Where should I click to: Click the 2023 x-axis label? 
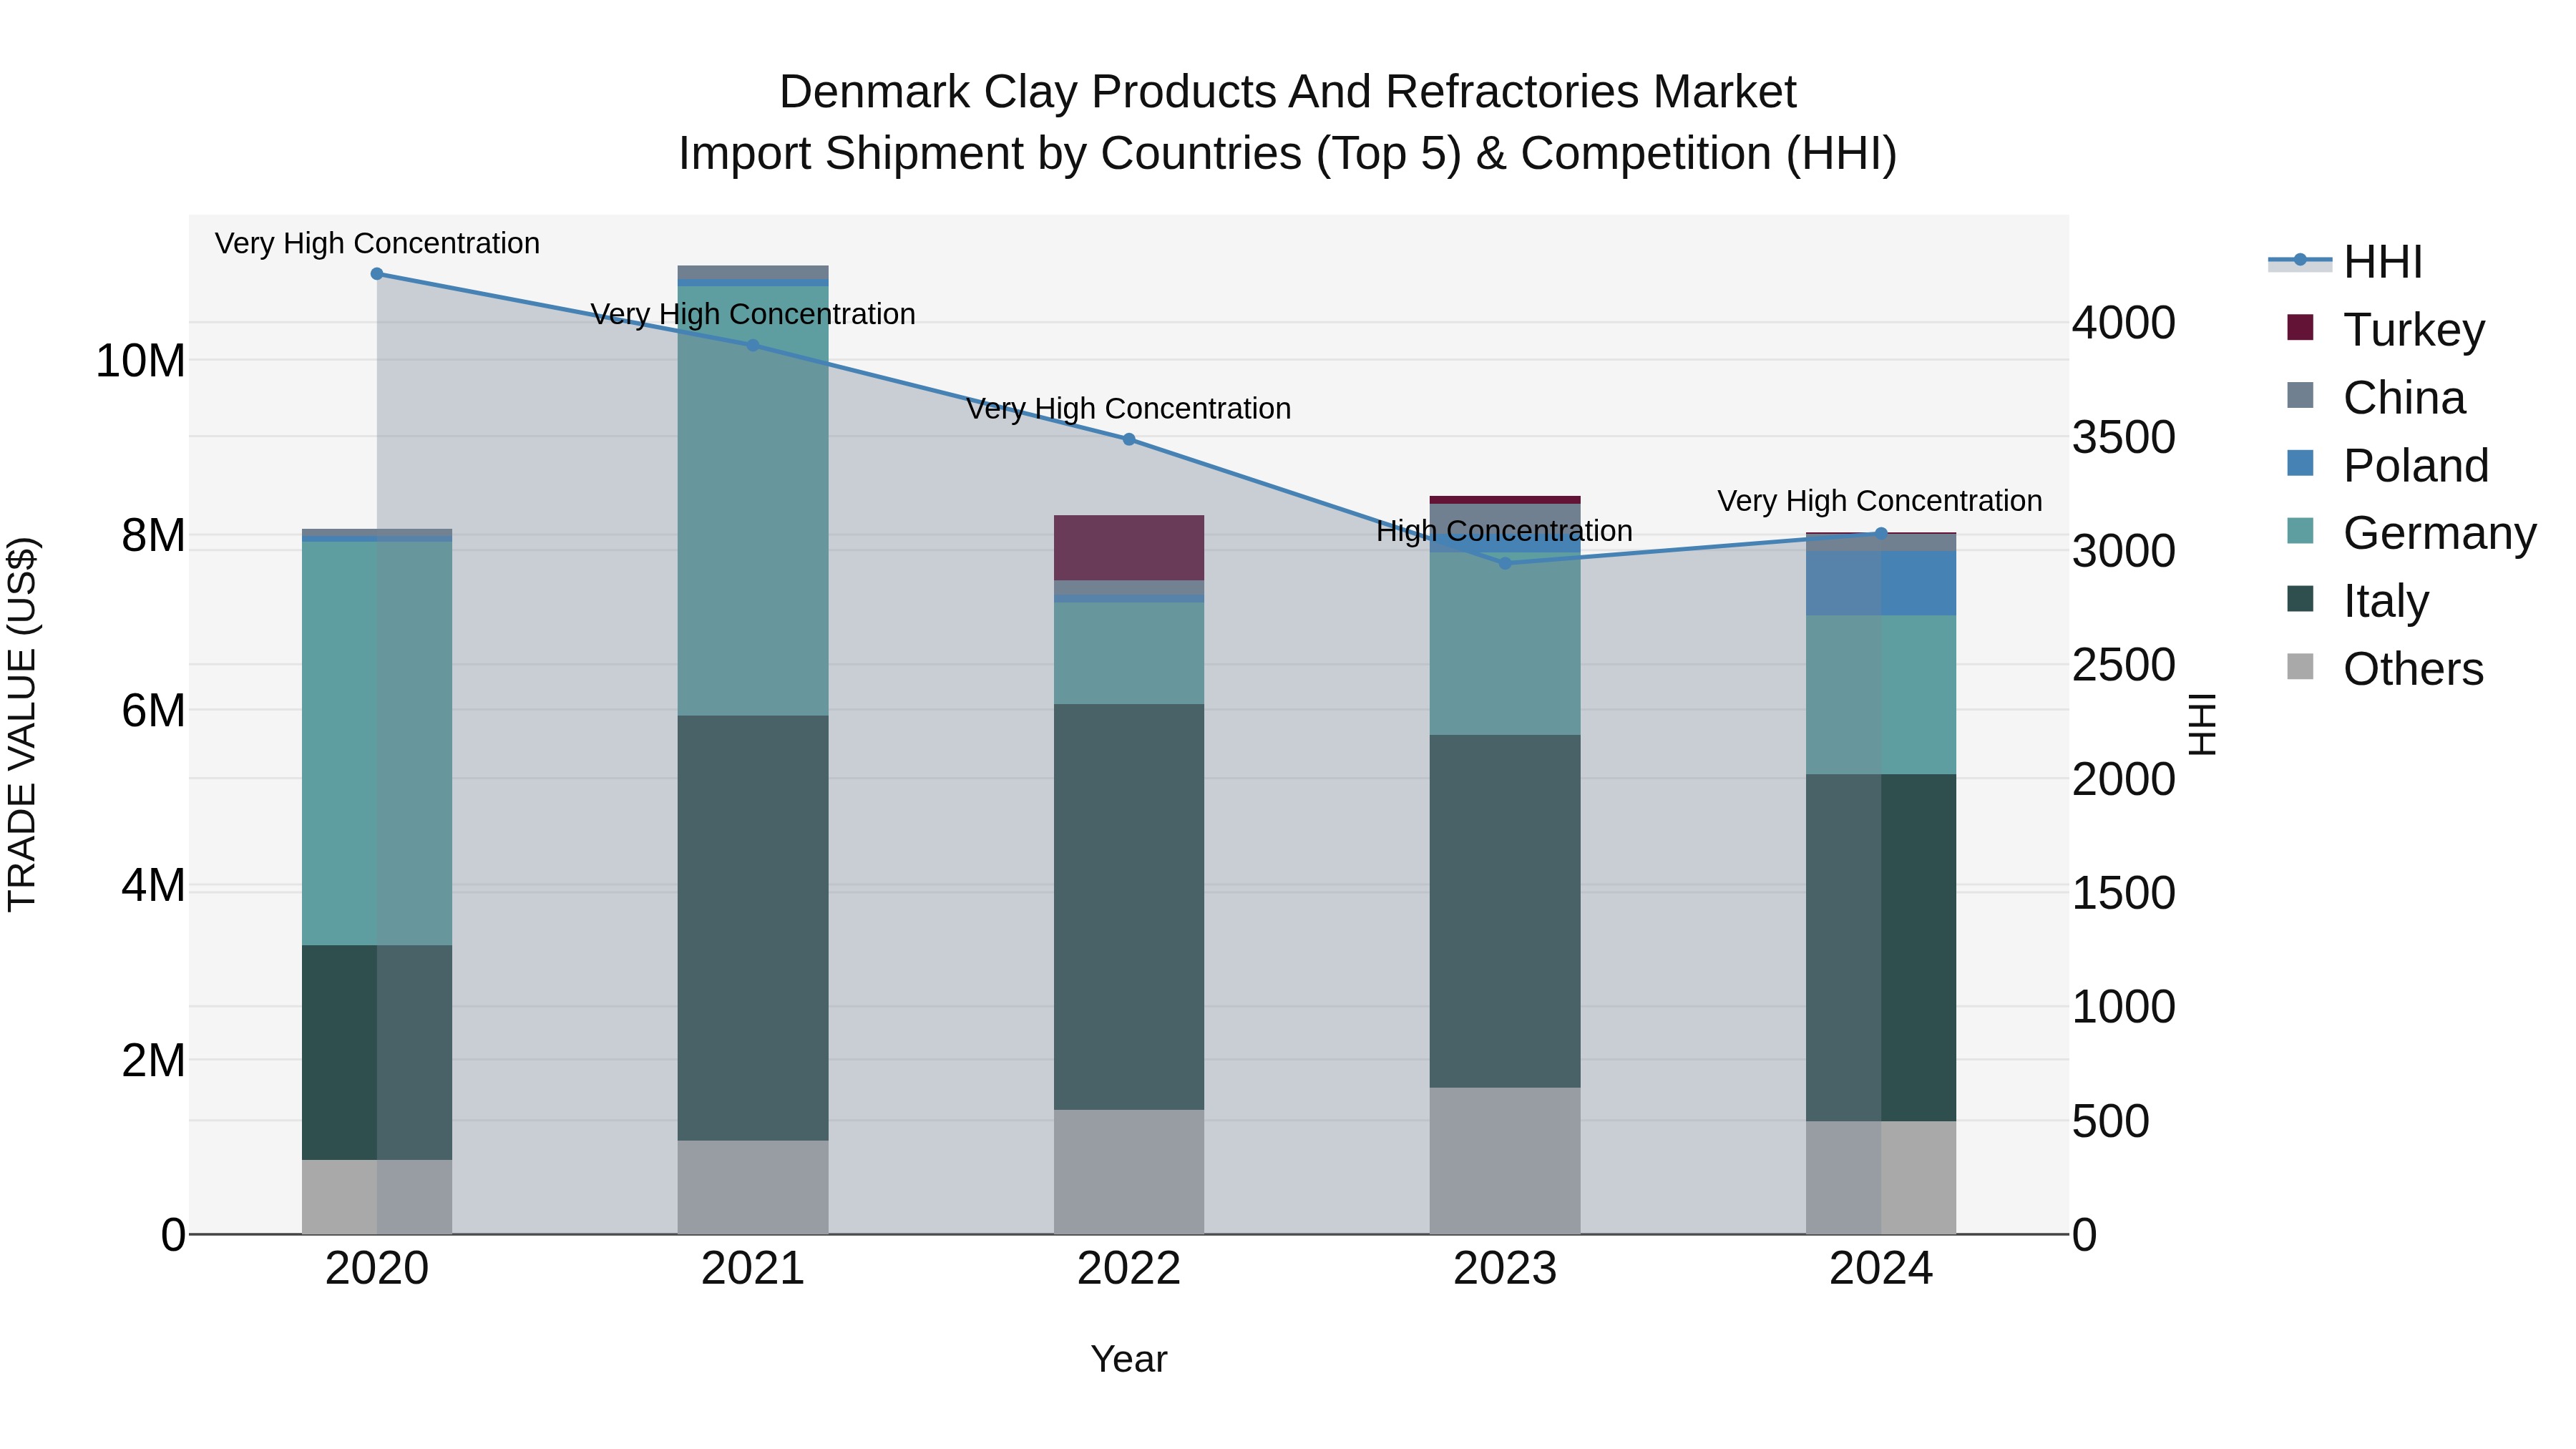pyautogui.click(x=1505, y=1269)
